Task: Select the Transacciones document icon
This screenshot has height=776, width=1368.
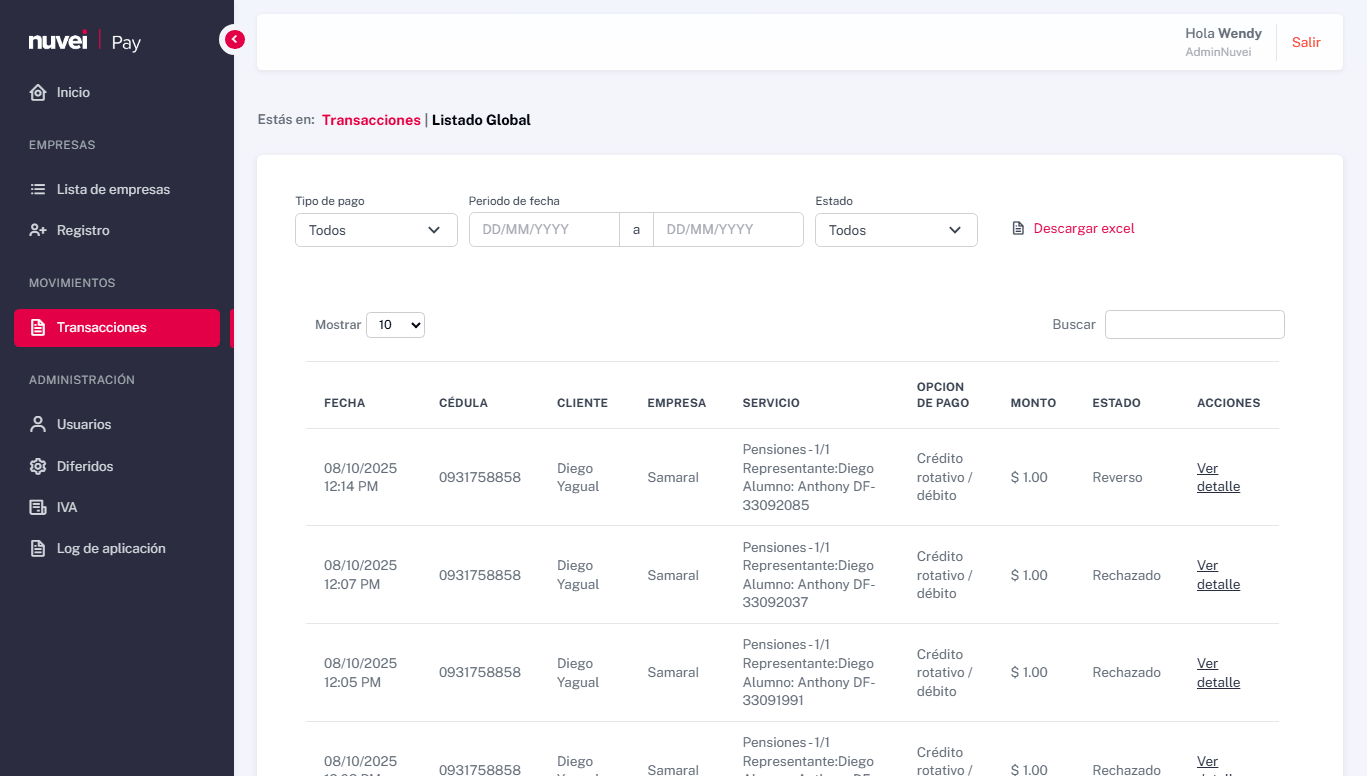Action: 38,327
